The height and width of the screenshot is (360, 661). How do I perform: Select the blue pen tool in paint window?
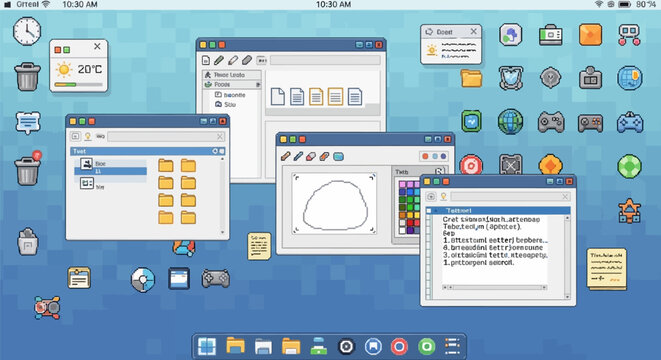(x=298, y=156)
